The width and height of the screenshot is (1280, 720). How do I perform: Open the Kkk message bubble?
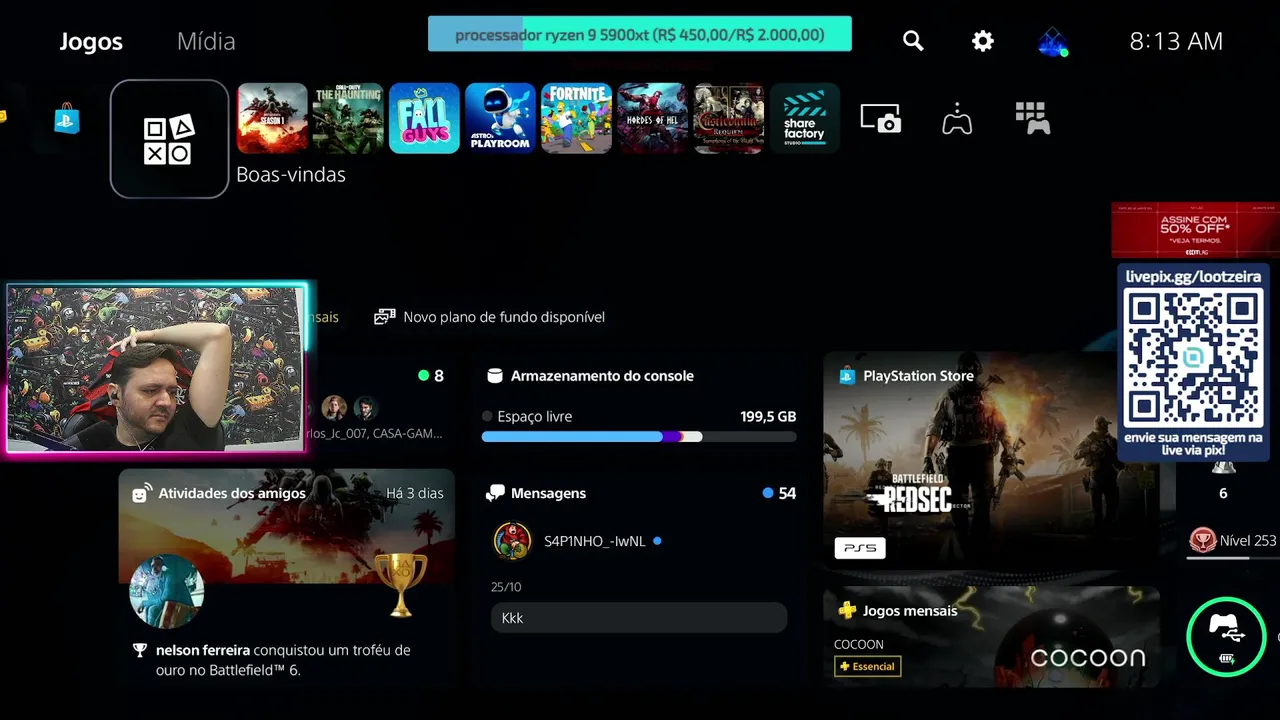point(639,618)
